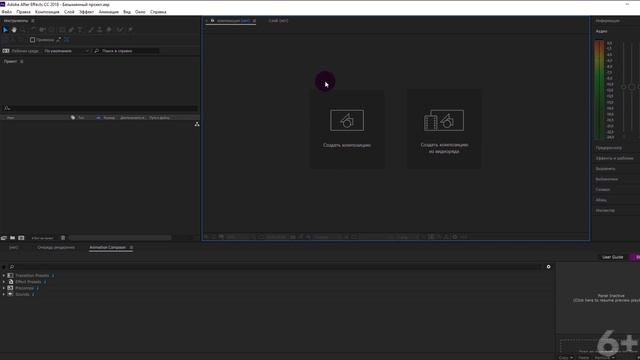The width and height of the screenshot is (640, 360).
Task: Open the Инструменты panel menu icon
Action: click(33, 21)
